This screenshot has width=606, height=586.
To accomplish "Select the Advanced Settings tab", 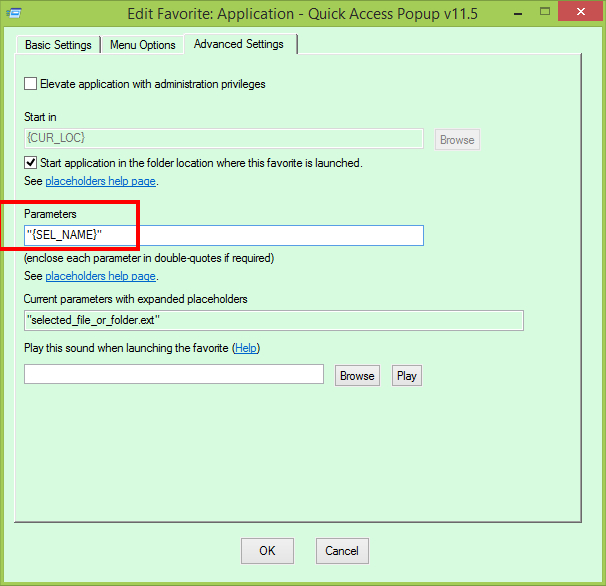I will coord(239,44).
